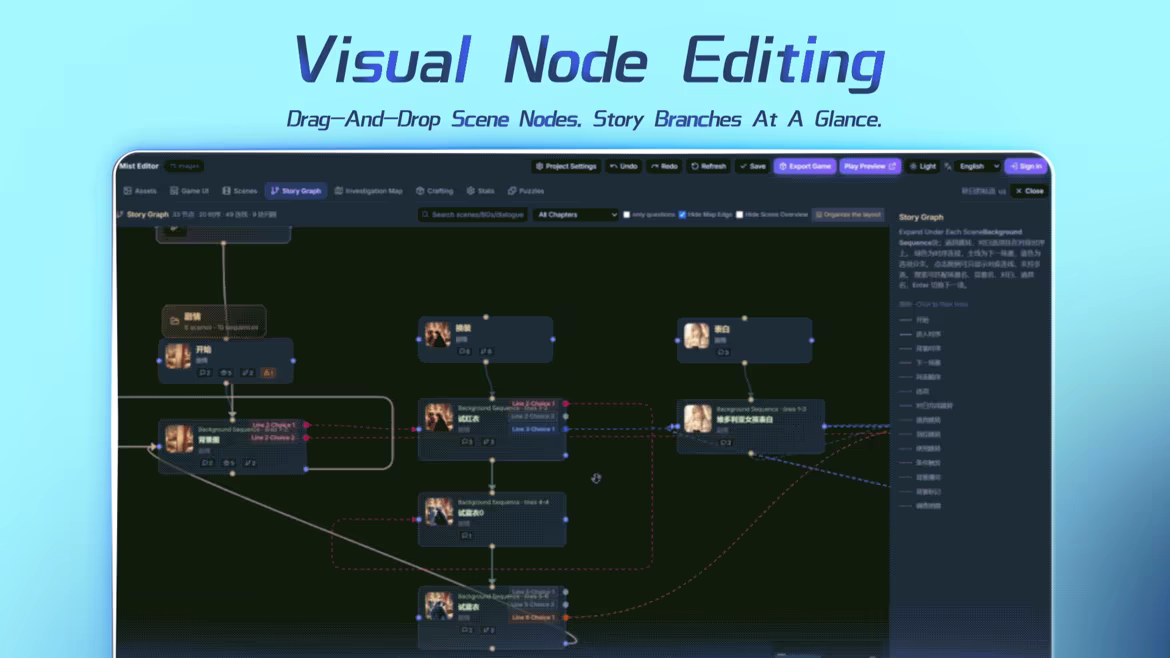1170x658 pixels.
Task: Launch Play Preview
Action: (870, 166)
